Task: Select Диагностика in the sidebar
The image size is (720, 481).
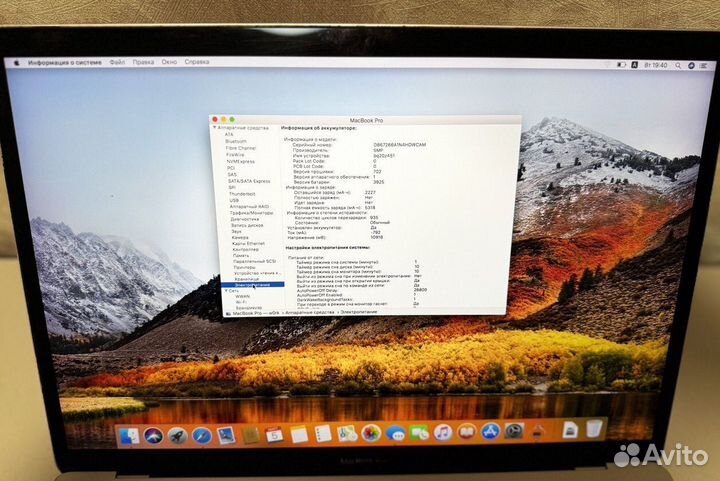Action: (245, 219)
